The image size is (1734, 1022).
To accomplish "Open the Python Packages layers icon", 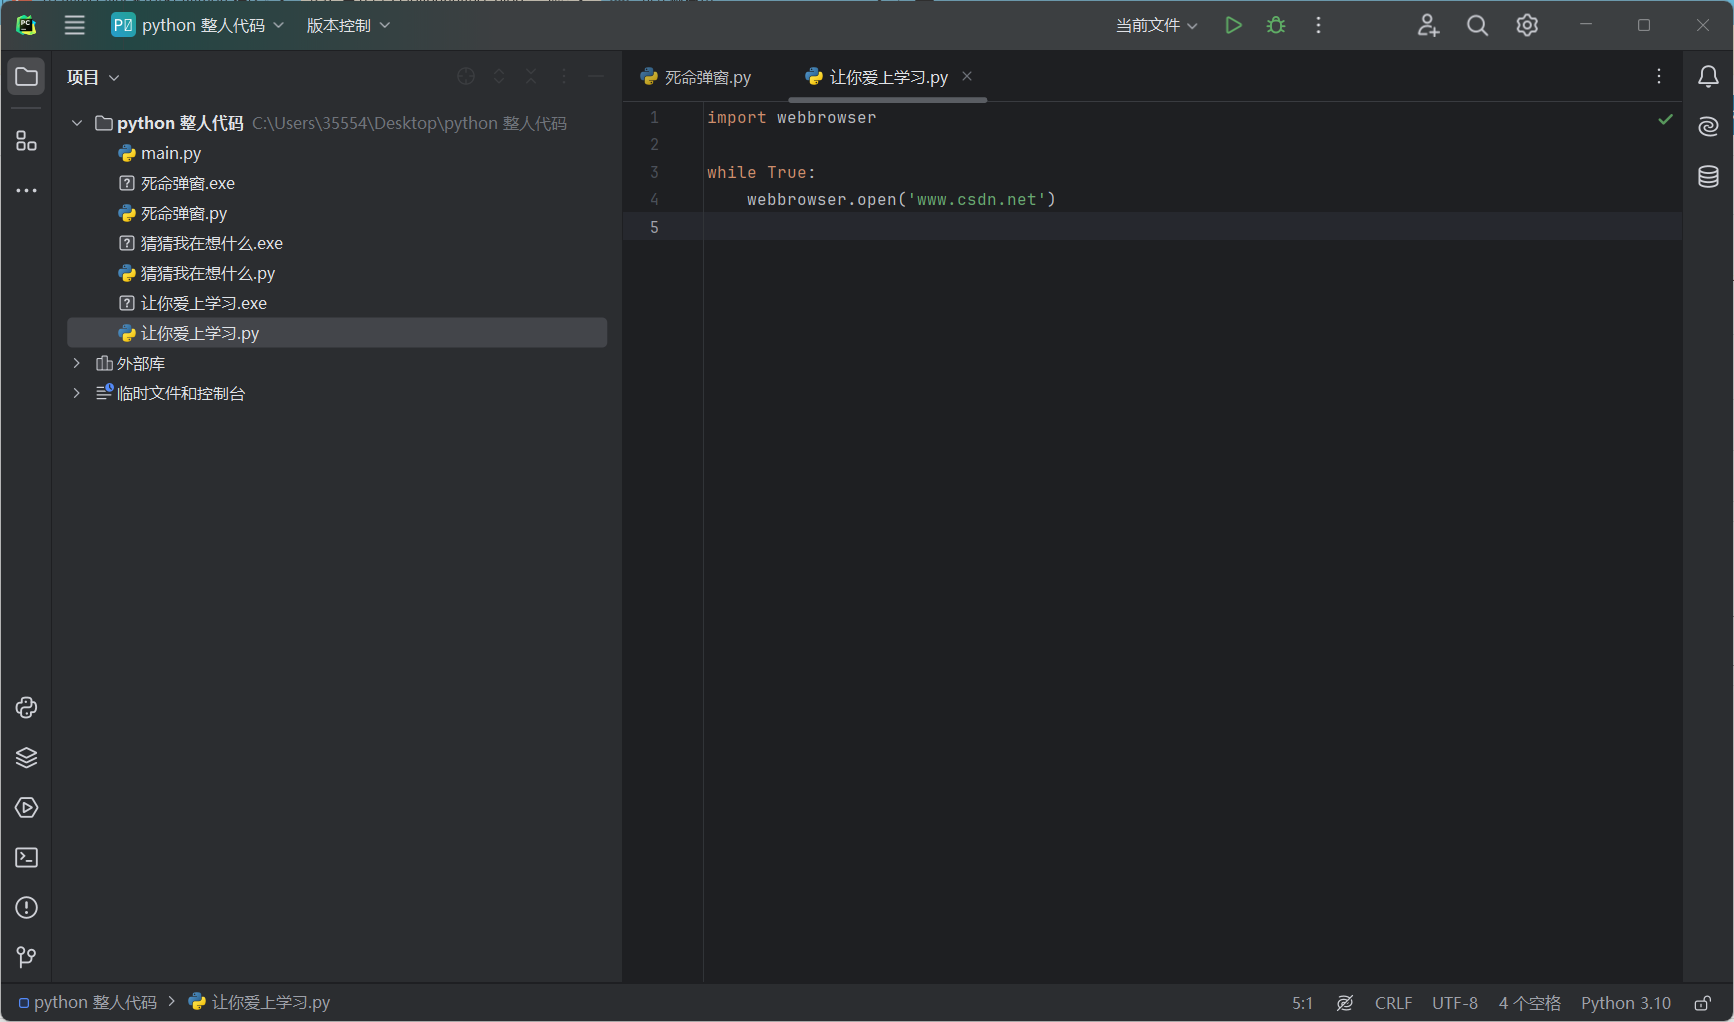I will coord(27,758).
